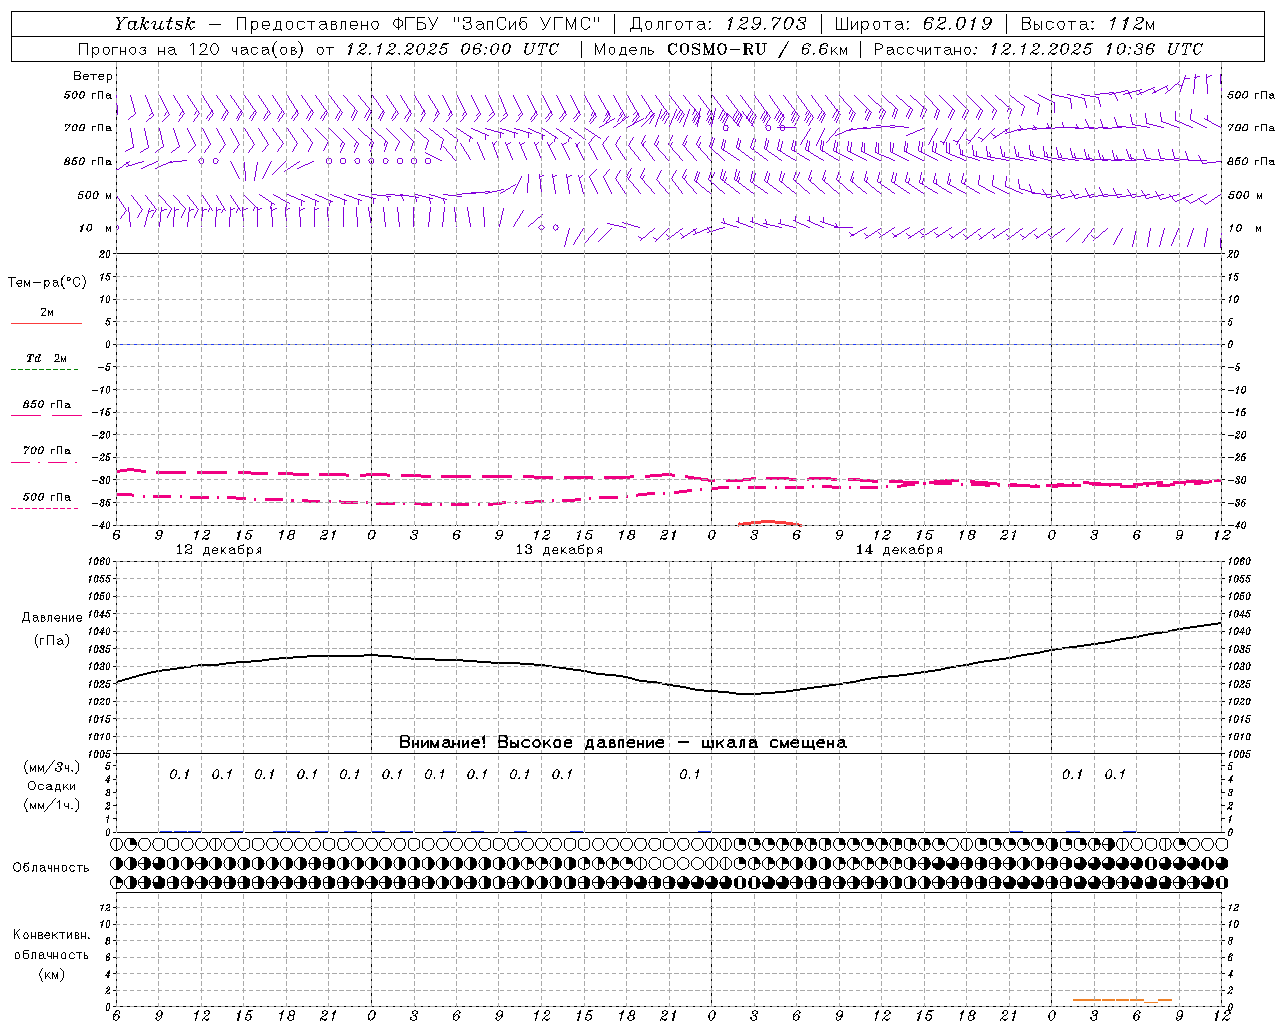Screen dimensions: 1280x1024
Task: Click the Td 2м legend entry
Action: [x=47, y=358]
